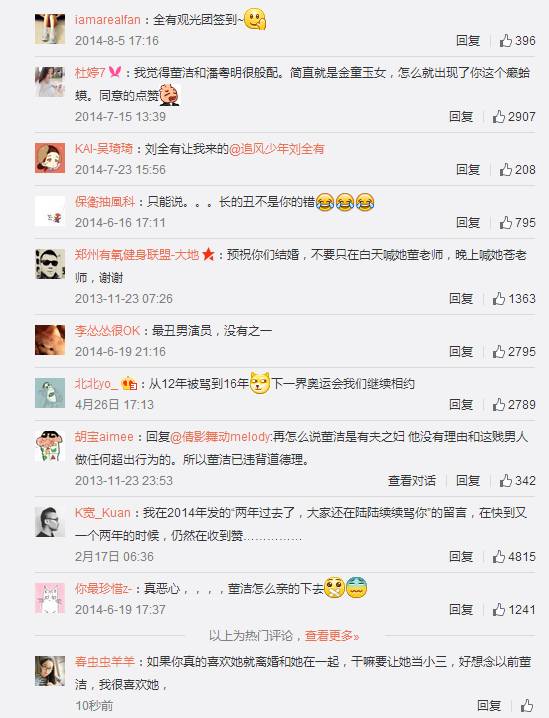Viewport: 549px width, 718px height.
Task: Like K宽_Kuan's comment with 4815 likes
Action: pyautogui.click(x=499, y=557)
